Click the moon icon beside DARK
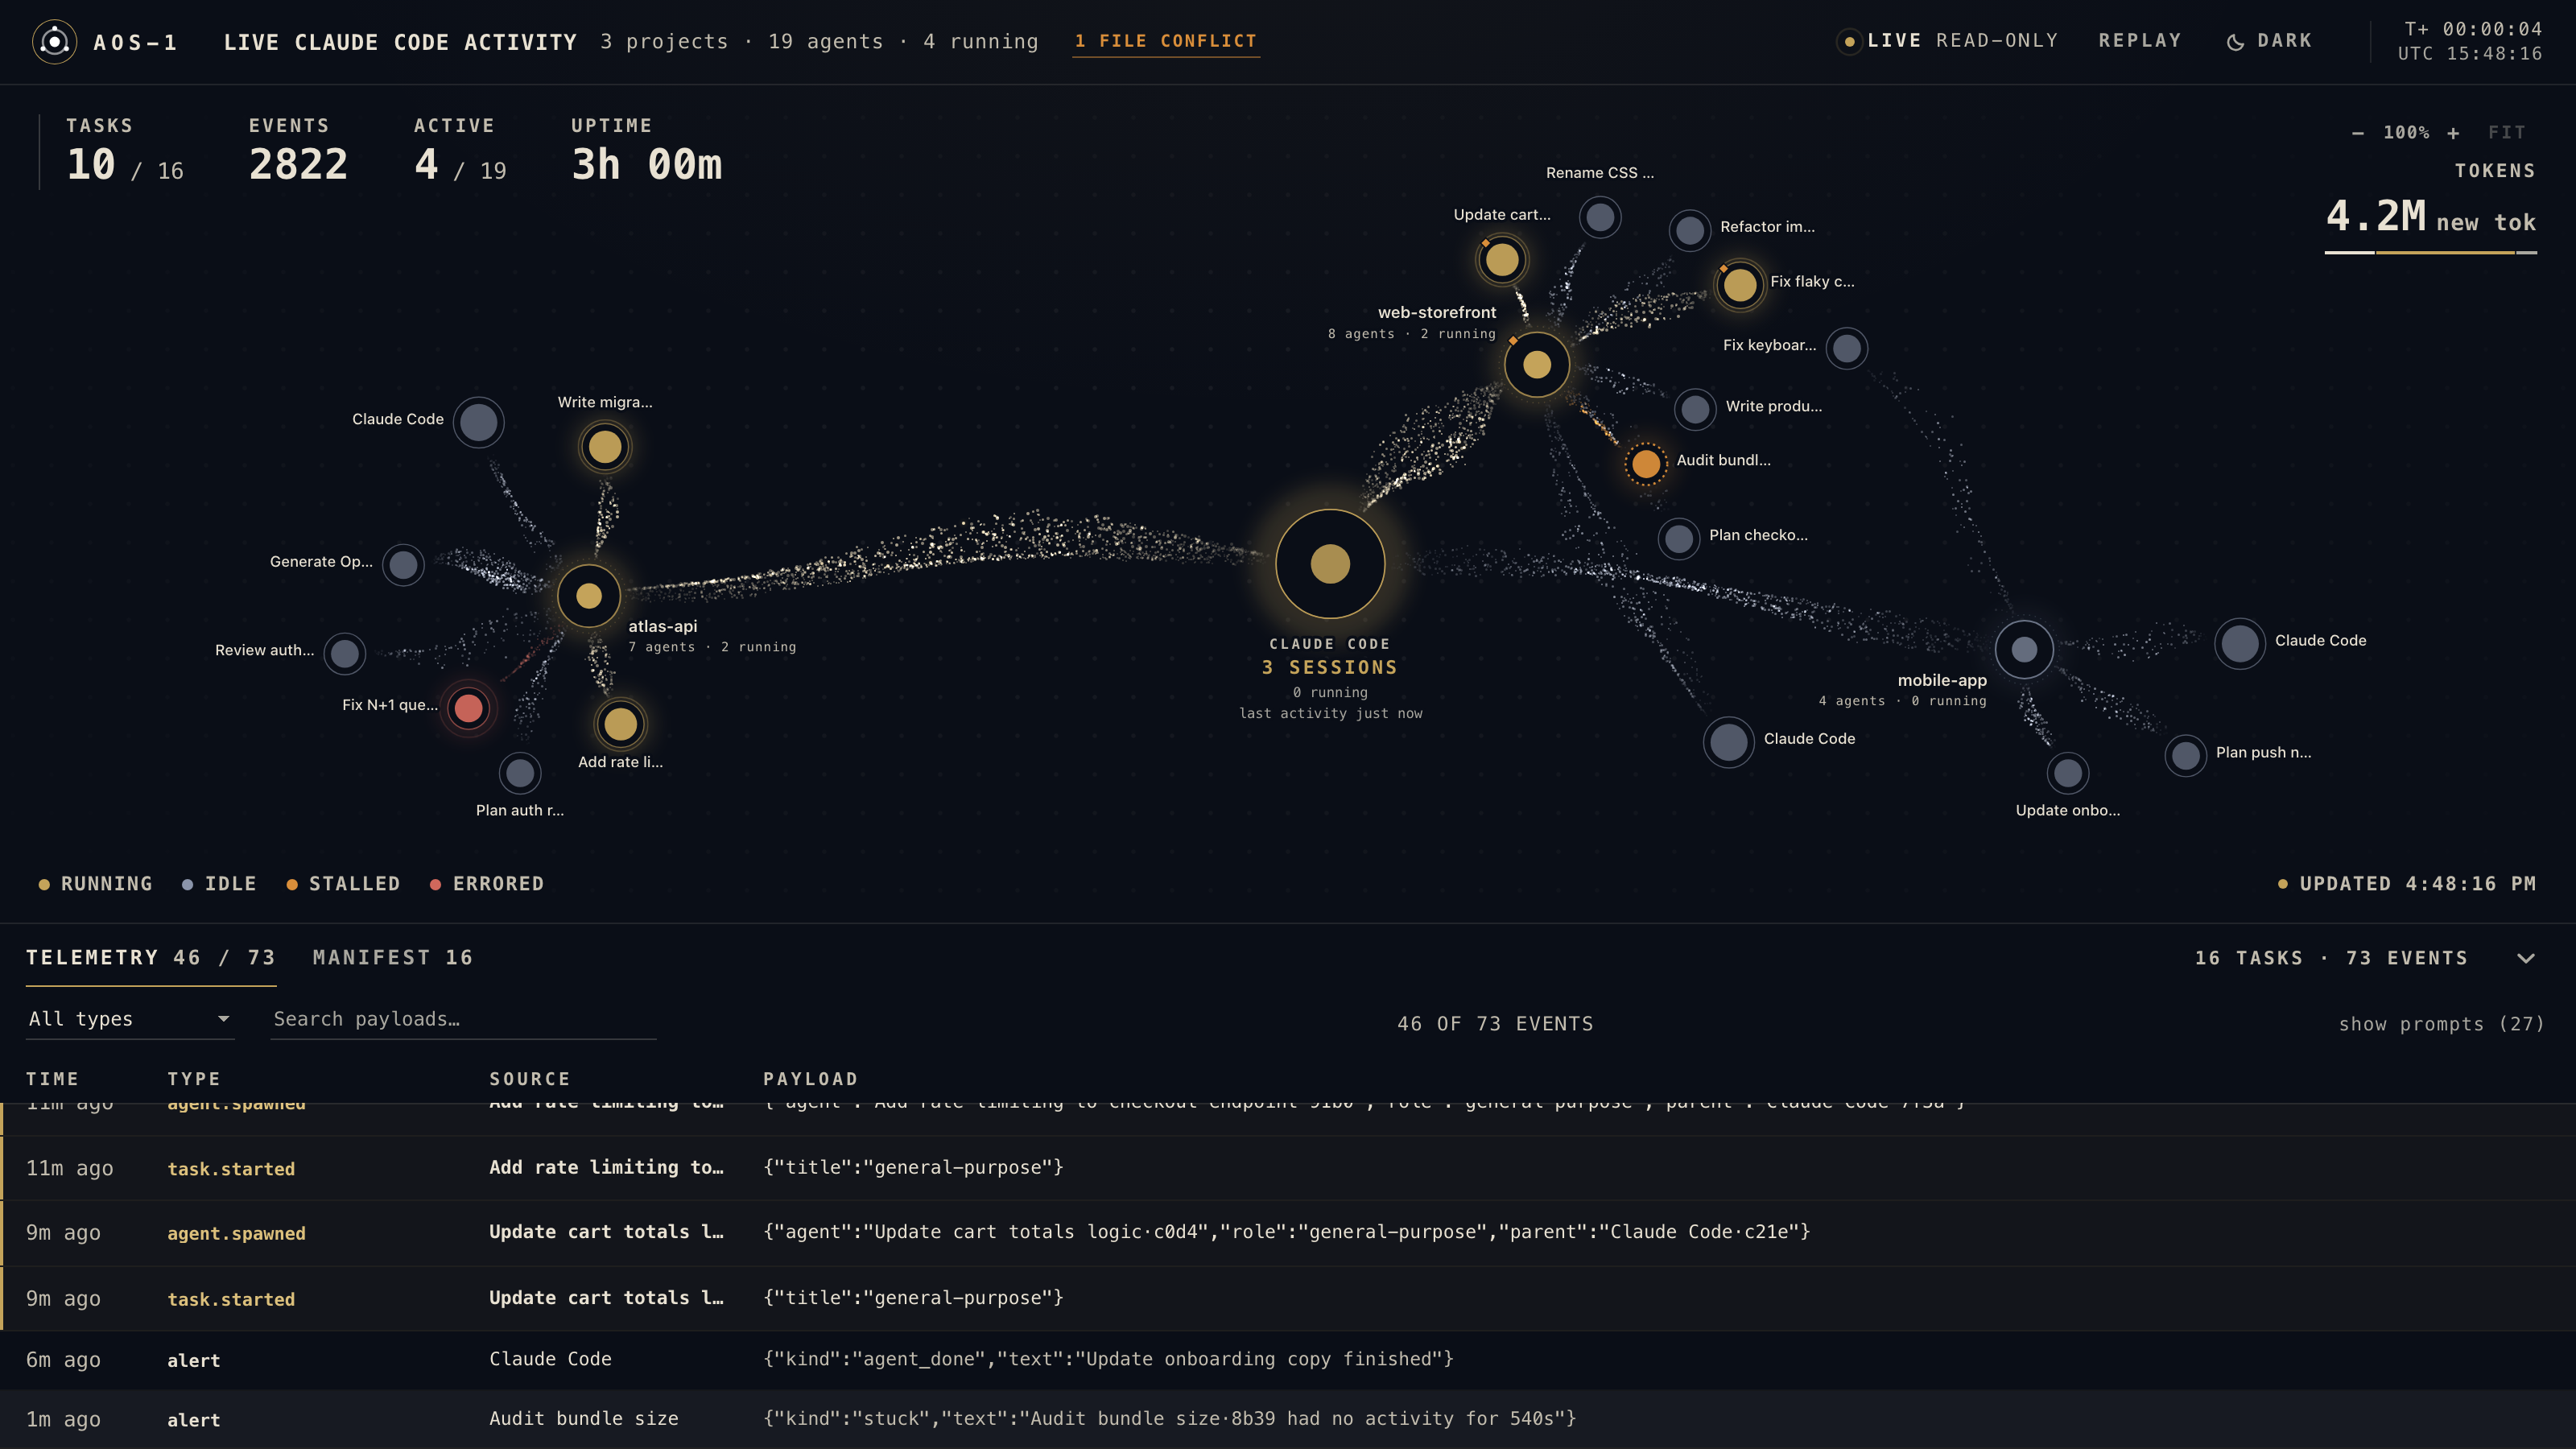2576x1449 pixels. tap(2235, 42)
